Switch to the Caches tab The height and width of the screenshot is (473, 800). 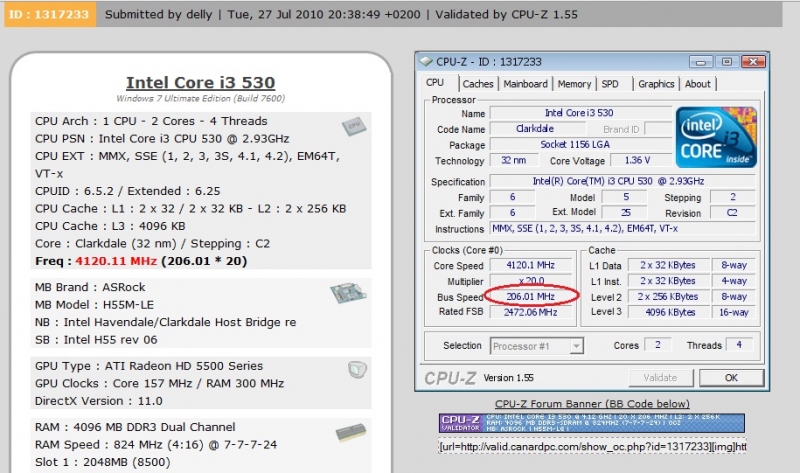[x=478, y=84]
